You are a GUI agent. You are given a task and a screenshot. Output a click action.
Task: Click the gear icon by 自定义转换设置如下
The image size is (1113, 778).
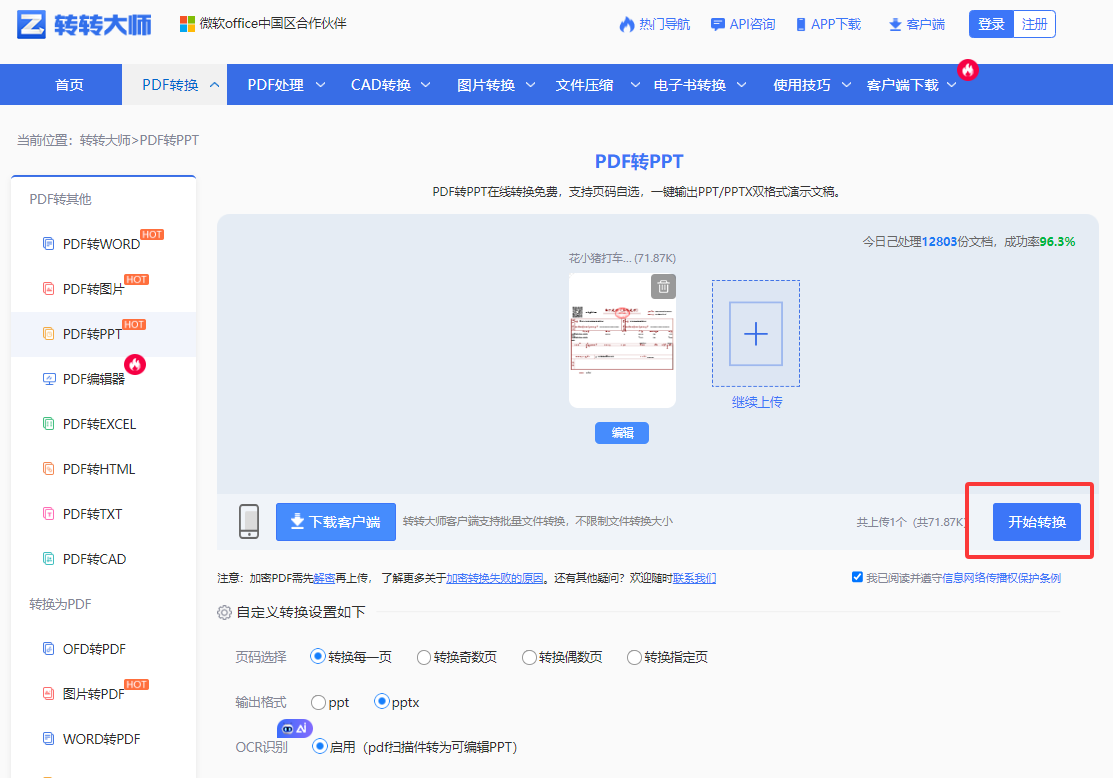224,612
